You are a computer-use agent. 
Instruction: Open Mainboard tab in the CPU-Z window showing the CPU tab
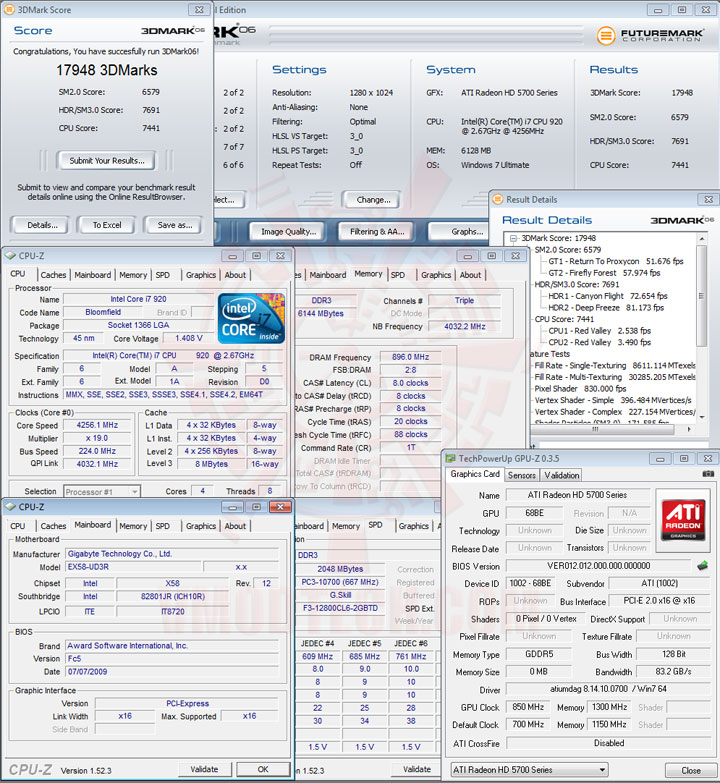[92, 275]
